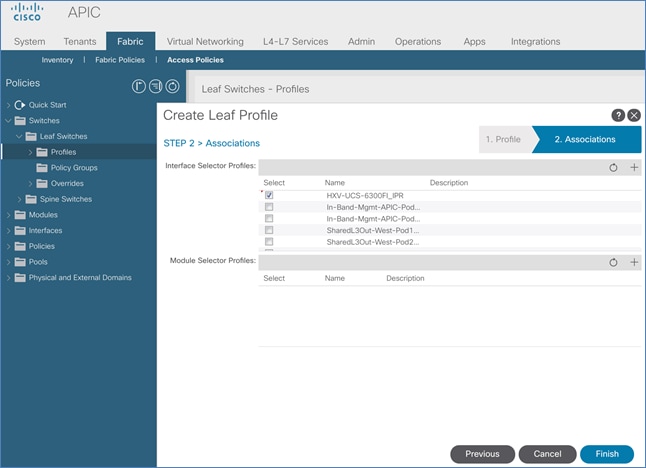Screen dimensions: 646x468
Task: Open the Integrations tab
Action: pos(535,42)
